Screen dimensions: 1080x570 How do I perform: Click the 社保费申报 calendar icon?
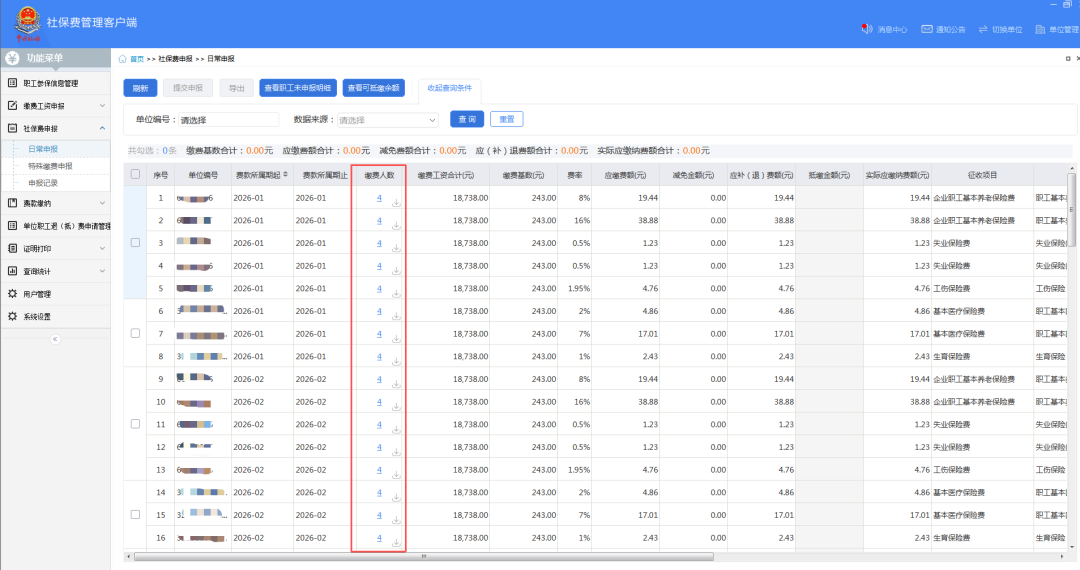tap(12, 128)
